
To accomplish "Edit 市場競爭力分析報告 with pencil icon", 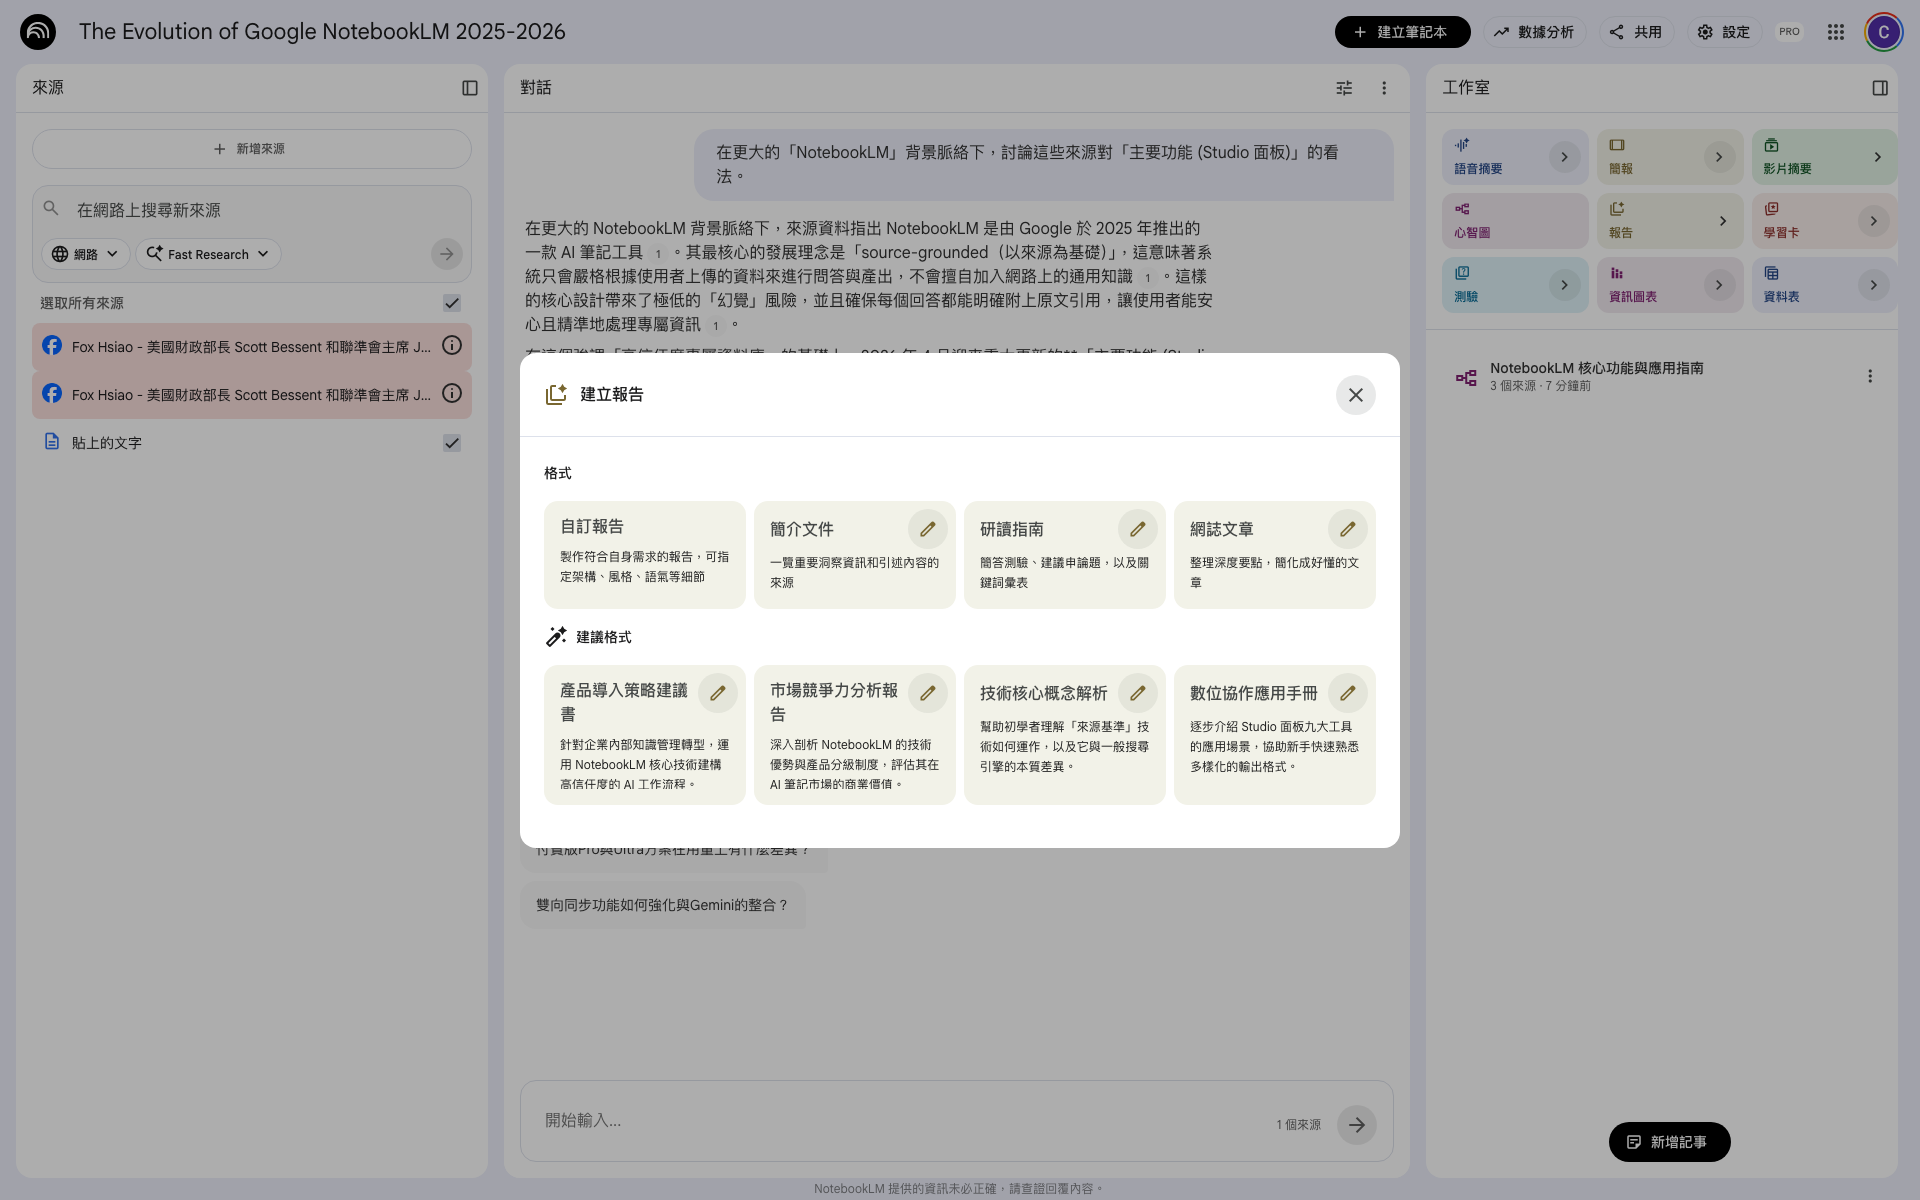I will (x=927, y=693).
